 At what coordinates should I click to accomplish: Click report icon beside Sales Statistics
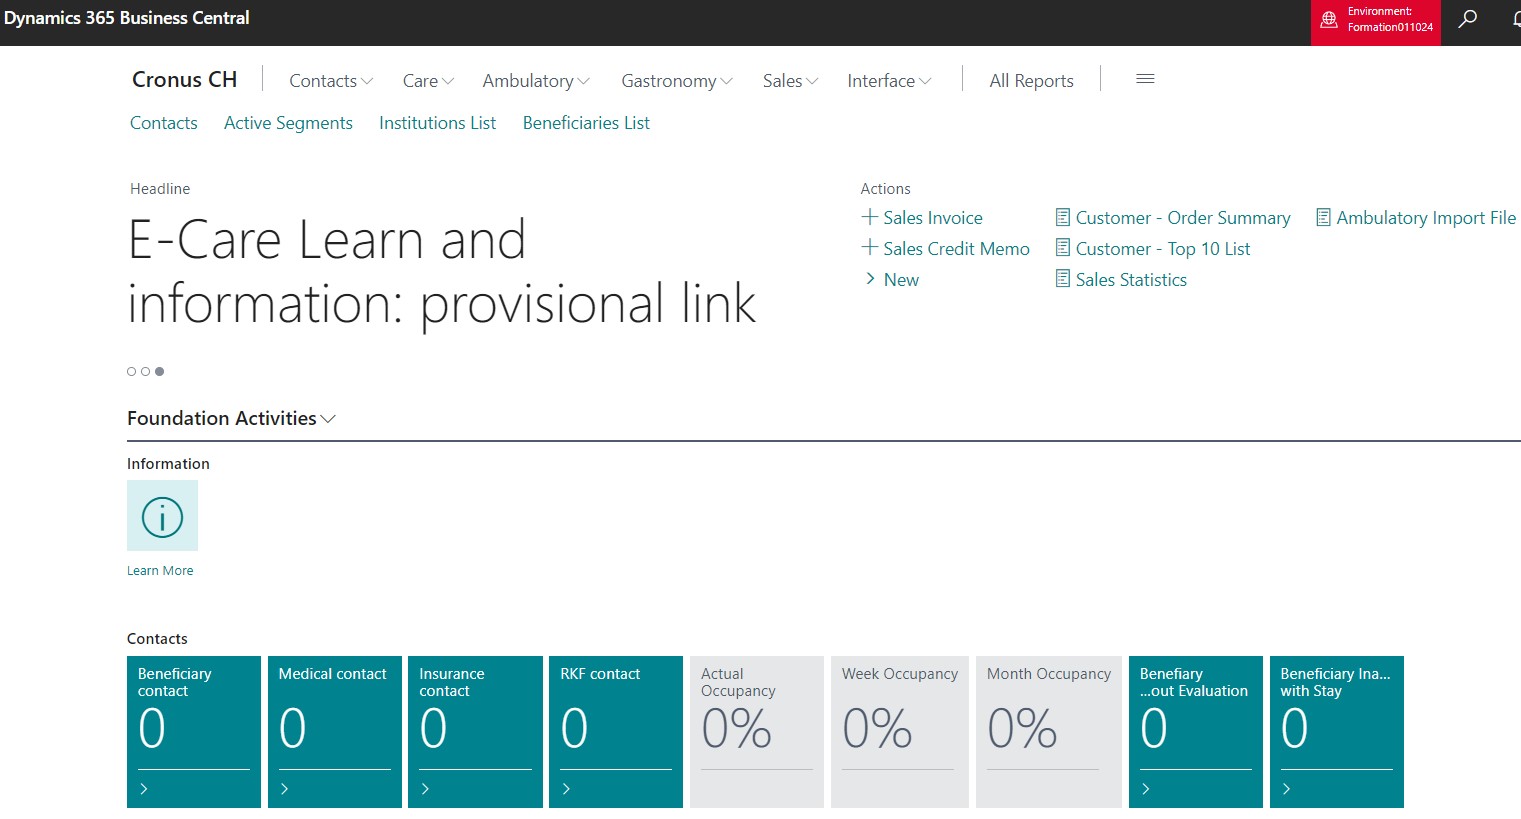(1063, 279)
